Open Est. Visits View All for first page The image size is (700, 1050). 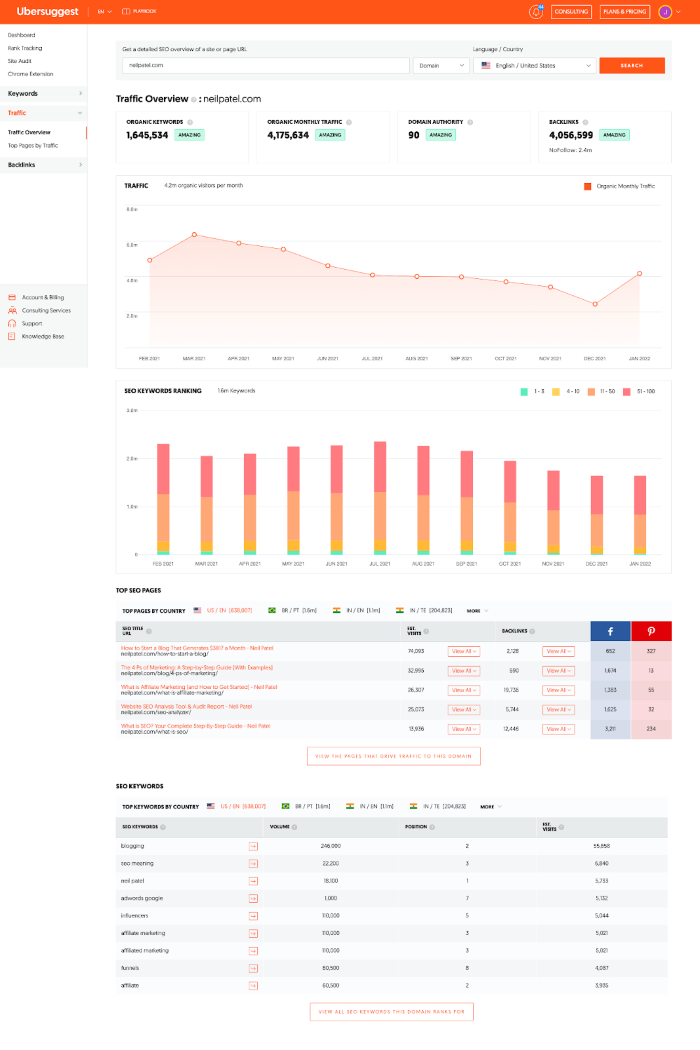[x=464, y=652]
